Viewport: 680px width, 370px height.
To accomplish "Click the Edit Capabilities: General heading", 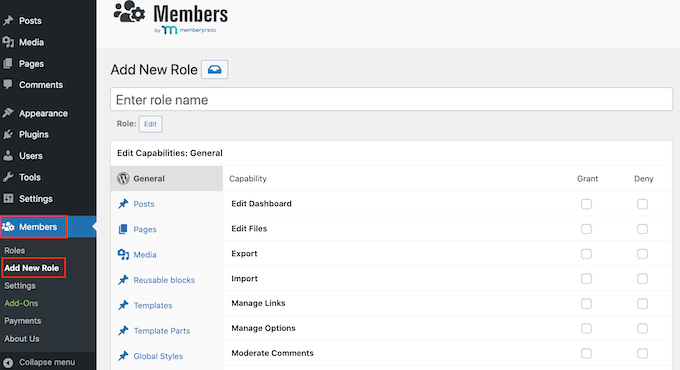I will tap(170, 153).
